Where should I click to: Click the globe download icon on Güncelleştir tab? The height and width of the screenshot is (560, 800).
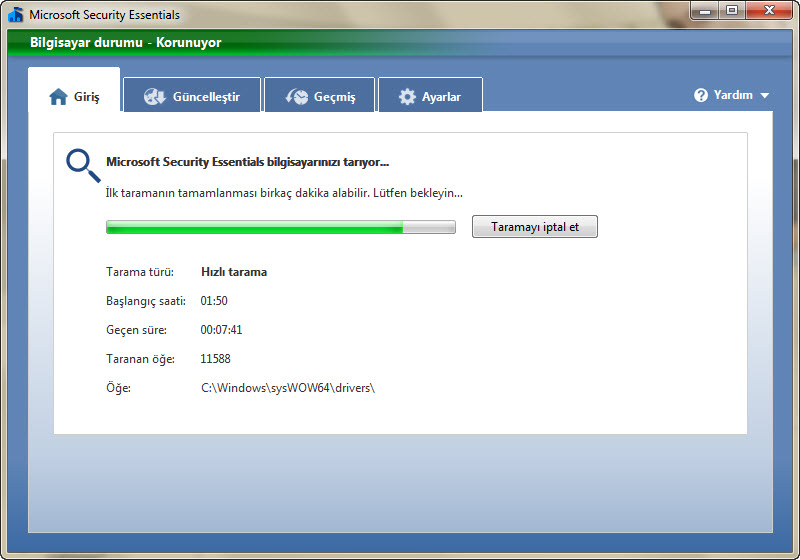coord(154,96)
